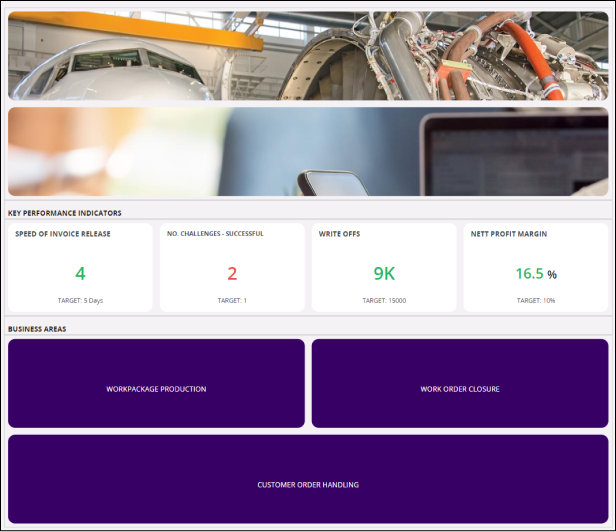
Task: Select the Target: 5 Days label
Action: (x=80, y=300)
